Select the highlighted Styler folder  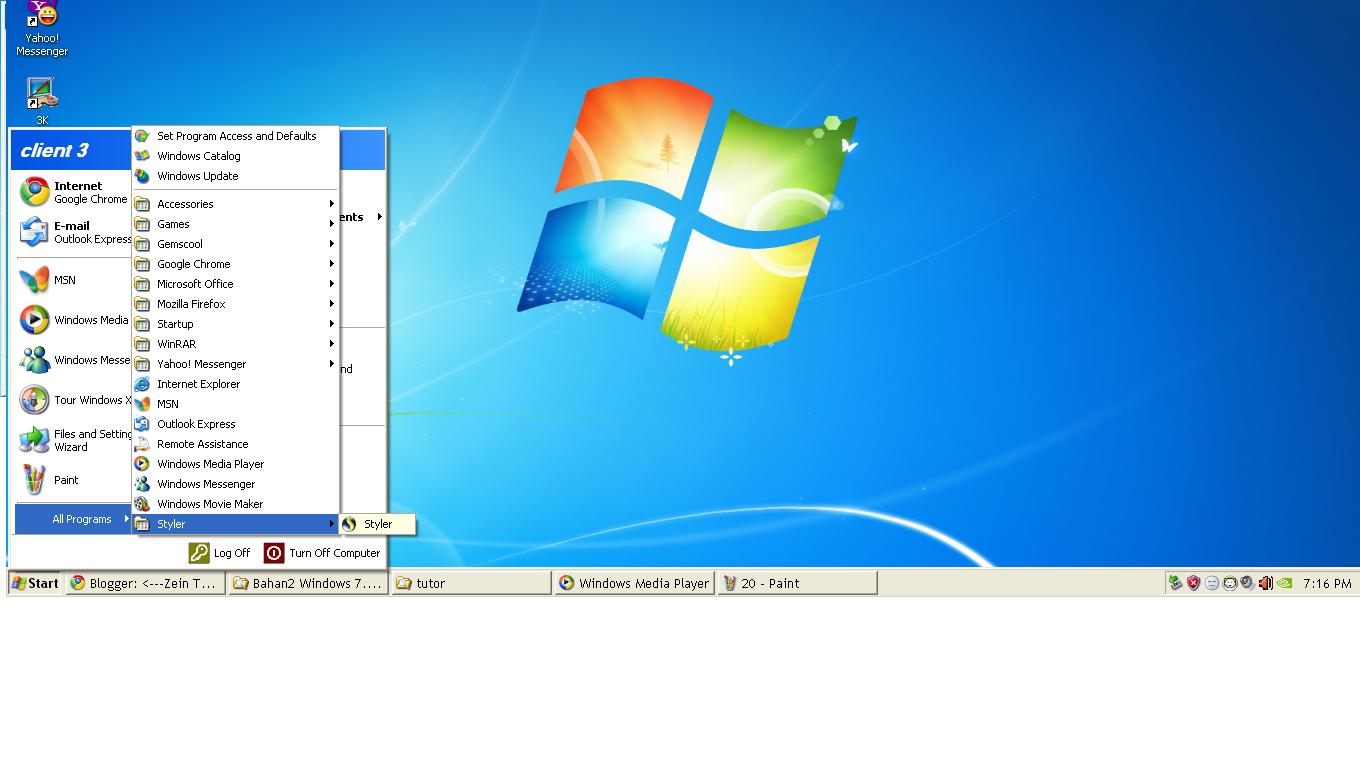click(236, 524)
